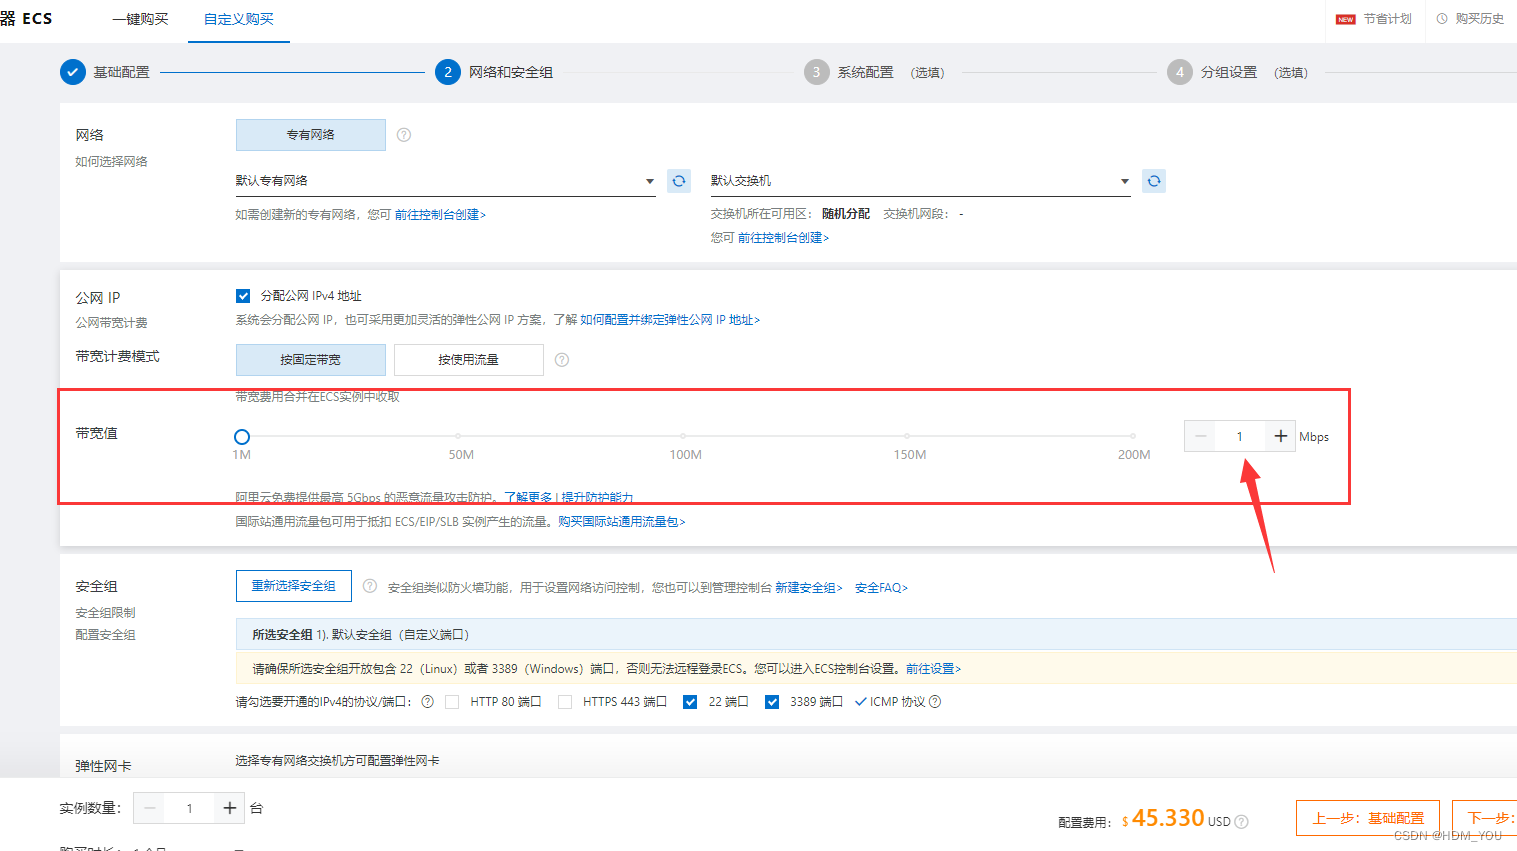Decrease instance count with the minus icon
This screenshot has height=851, width=1517.
(x=149, y=808)
